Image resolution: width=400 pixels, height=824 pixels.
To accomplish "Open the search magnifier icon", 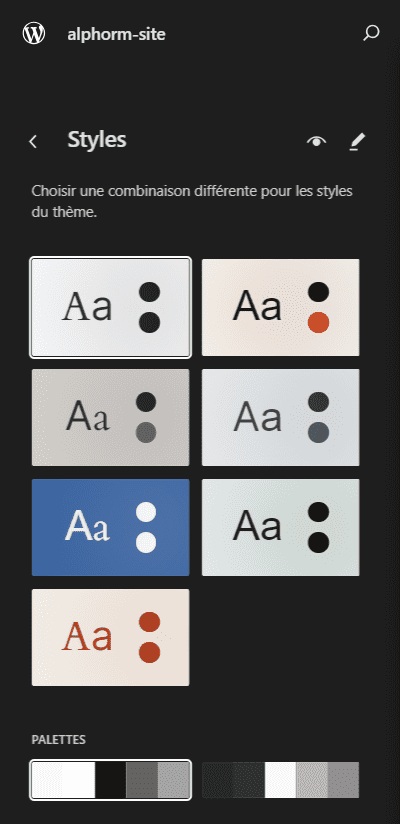I will (x=371, y=34).
